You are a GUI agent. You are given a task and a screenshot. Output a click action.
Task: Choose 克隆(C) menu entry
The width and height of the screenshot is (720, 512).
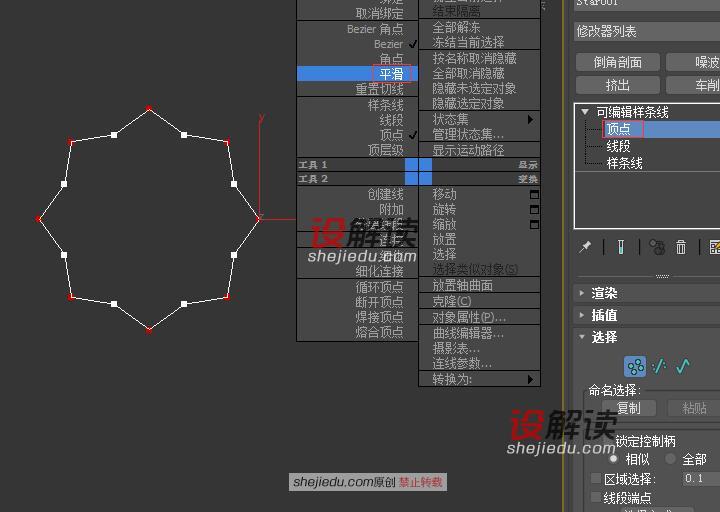[452, 301]
